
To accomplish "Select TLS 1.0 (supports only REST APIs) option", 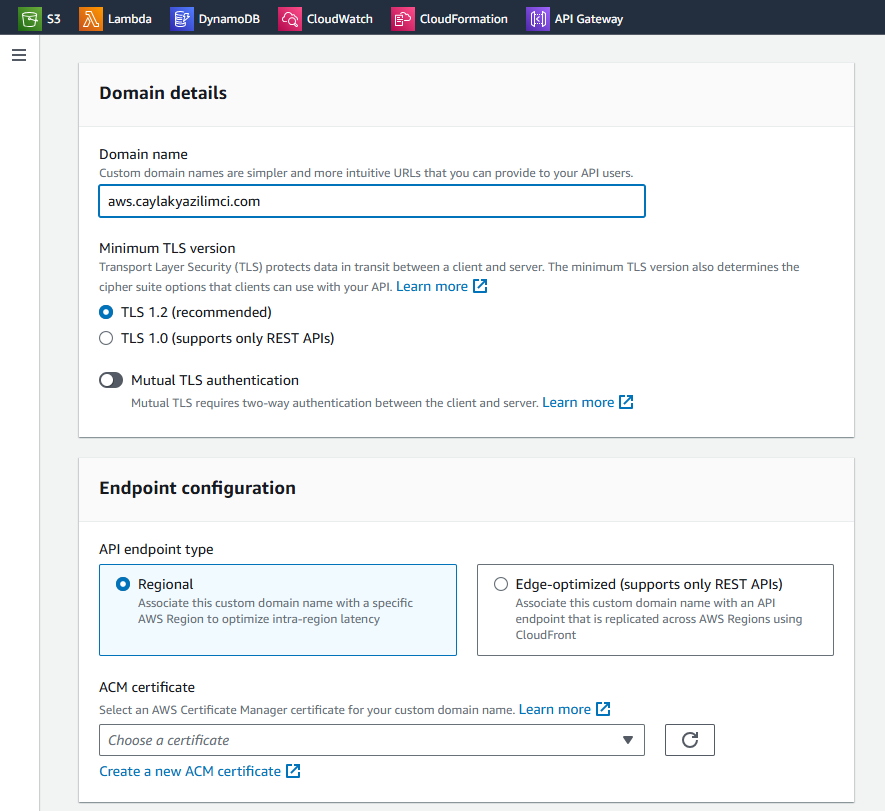I will pos(106,338).
